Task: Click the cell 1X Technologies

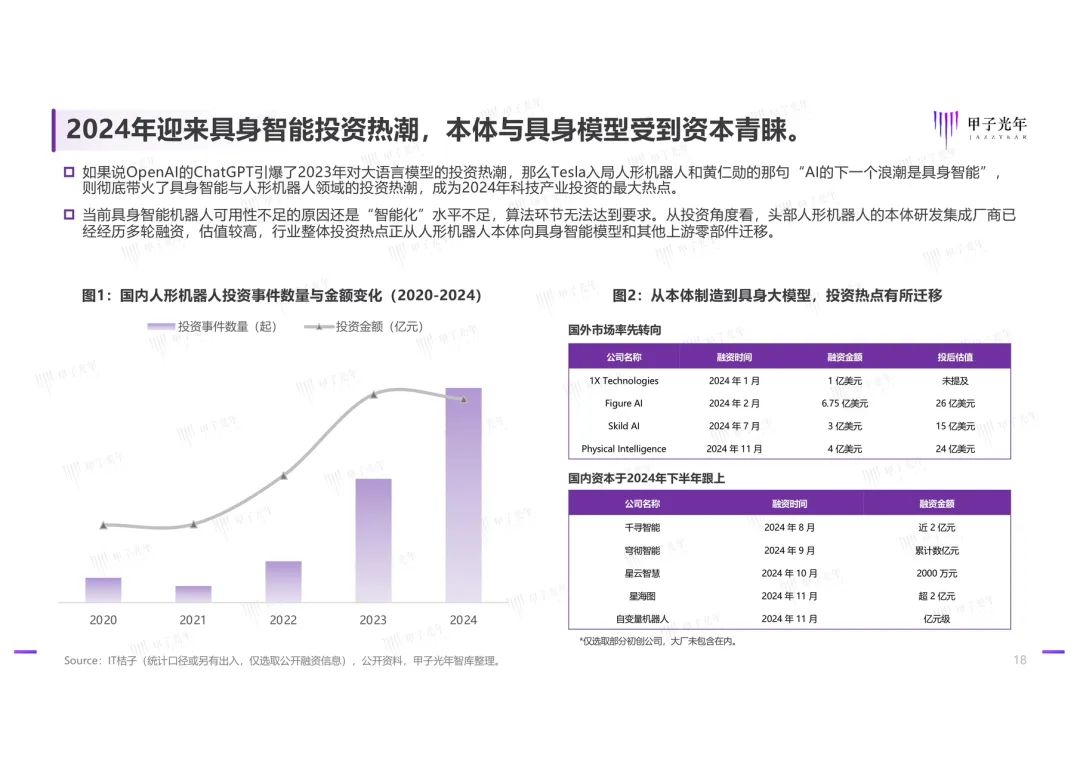Action: coord(624,381)
